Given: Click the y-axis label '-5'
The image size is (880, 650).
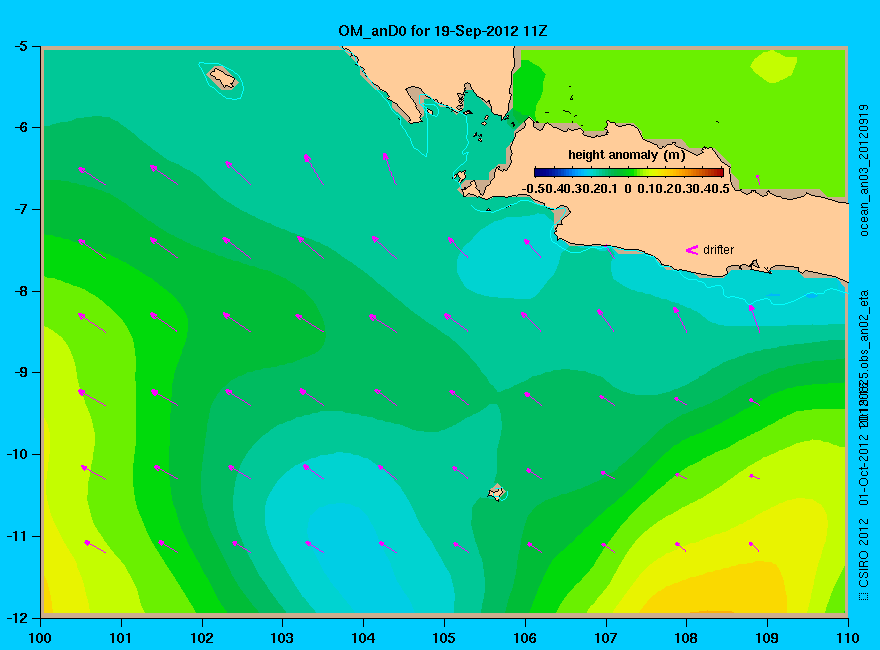Looking at the screenshot, I should [x=21, y=46].
